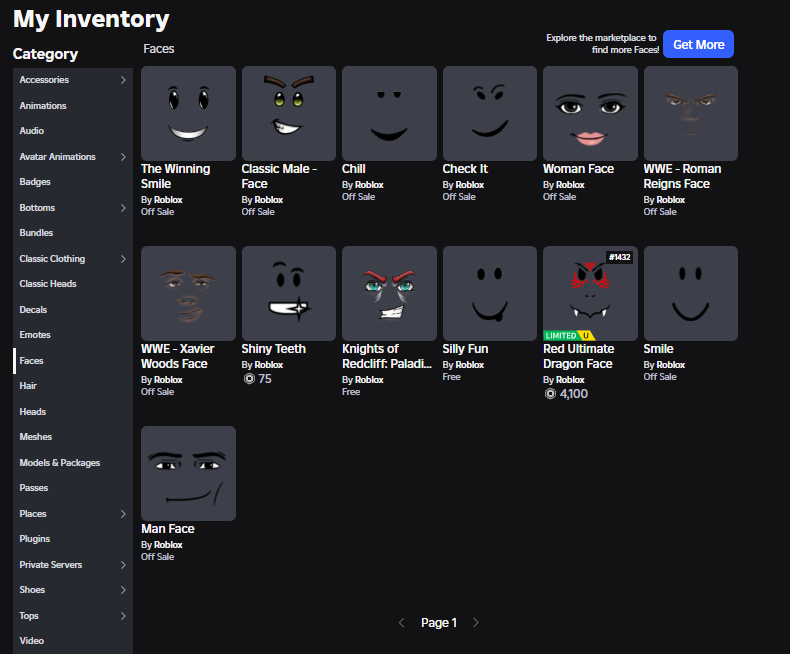Screen dimensions: 790x654
Task: Click the 4,100 price text
Action: [x=574, y=394]
